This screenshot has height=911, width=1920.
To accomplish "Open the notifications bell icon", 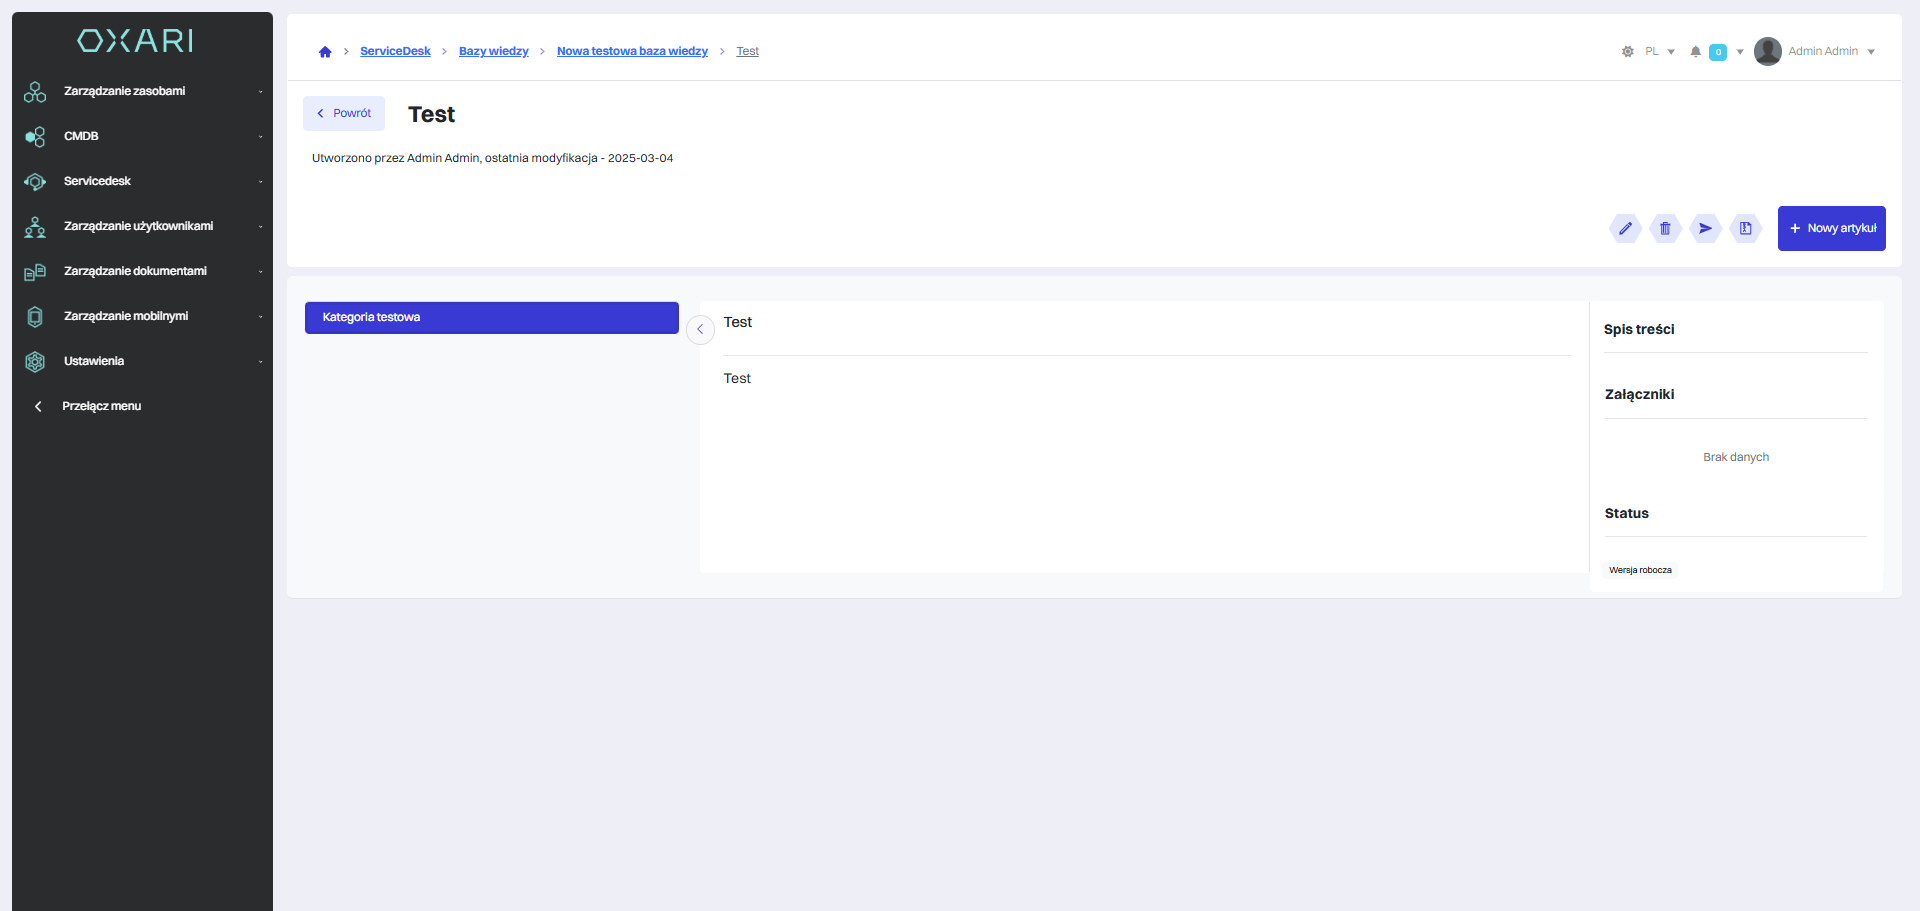I will coord(1695,52).
